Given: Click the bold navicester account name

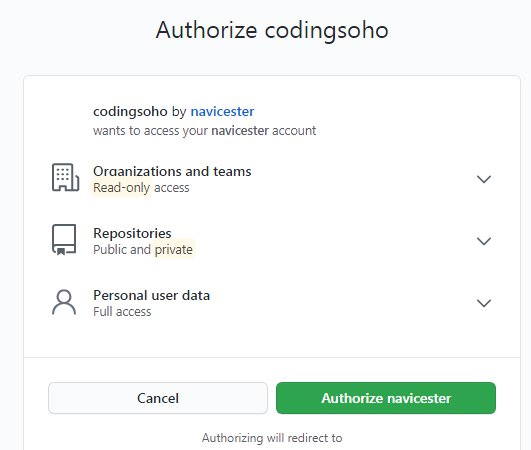Looking at the screenshot, I should coord(240,131).
